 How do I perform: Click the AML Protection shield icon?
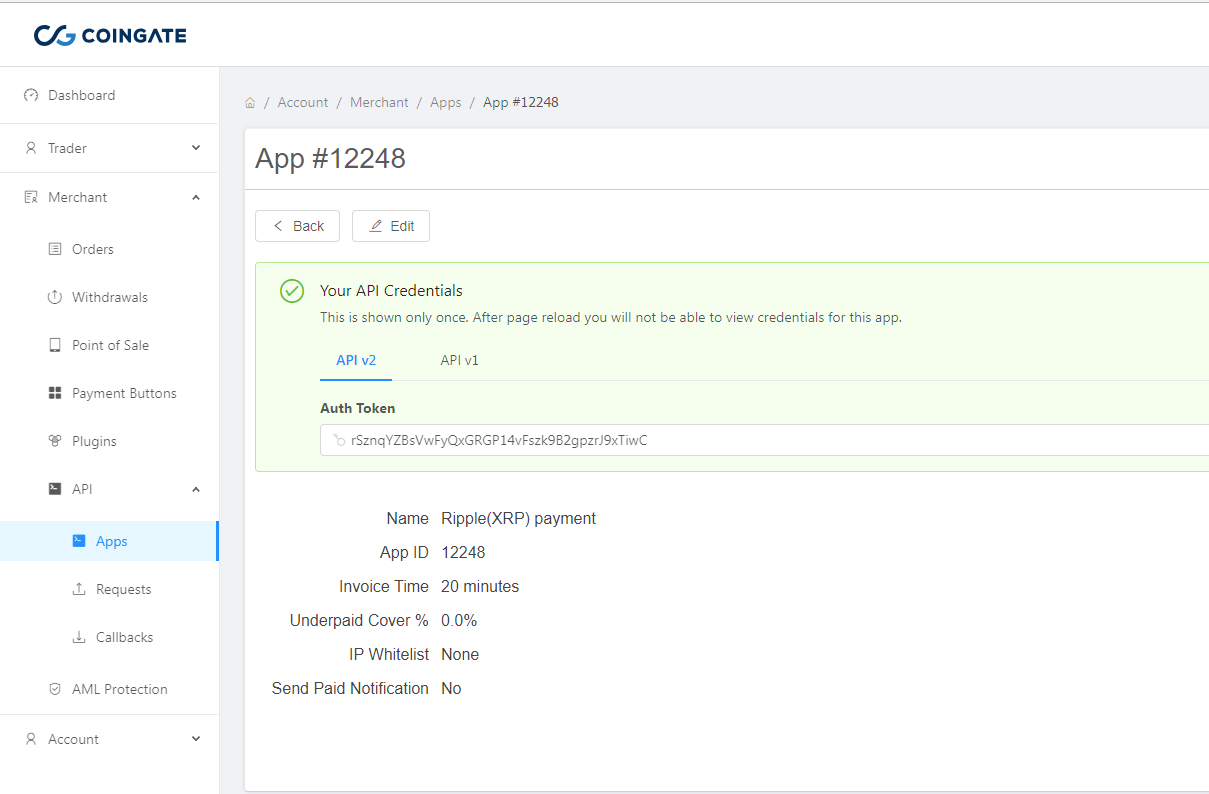pyautogui.click(x=55, y=689)
